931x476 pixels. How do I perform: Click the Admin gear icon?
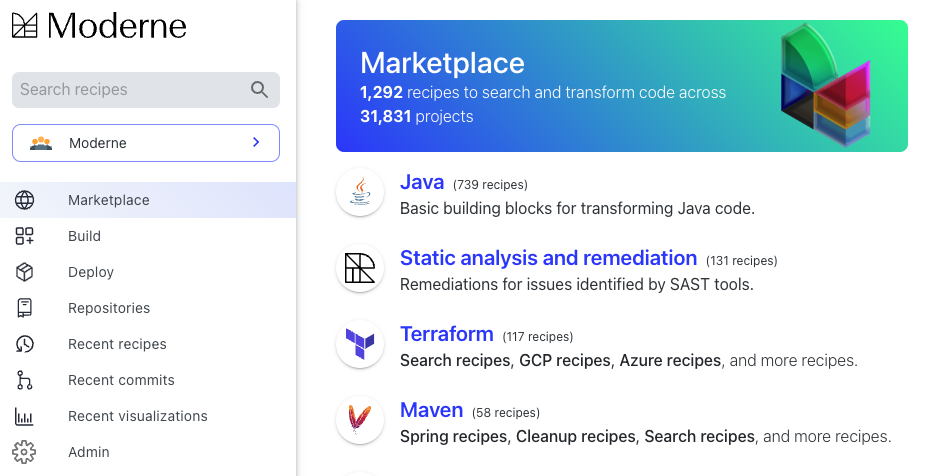click(x=24, y=452)
